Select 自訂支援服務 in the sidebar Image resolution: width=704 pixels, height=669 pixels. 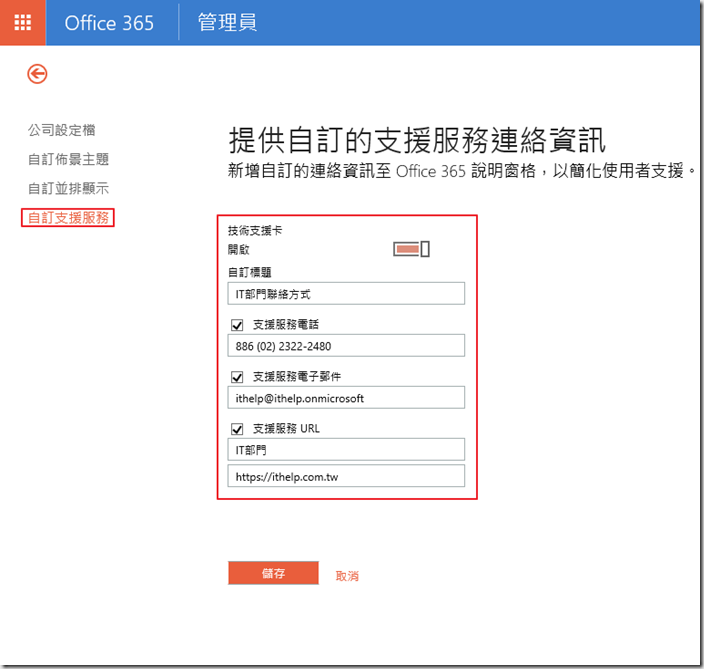pos(68,217)
